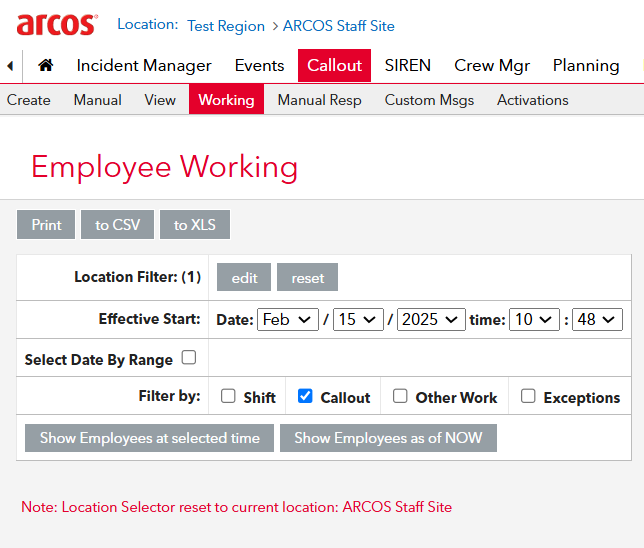Screen dimensions: 644x548
Task: Uncheck the Callout filter checkbox
Action: (305, 396)
